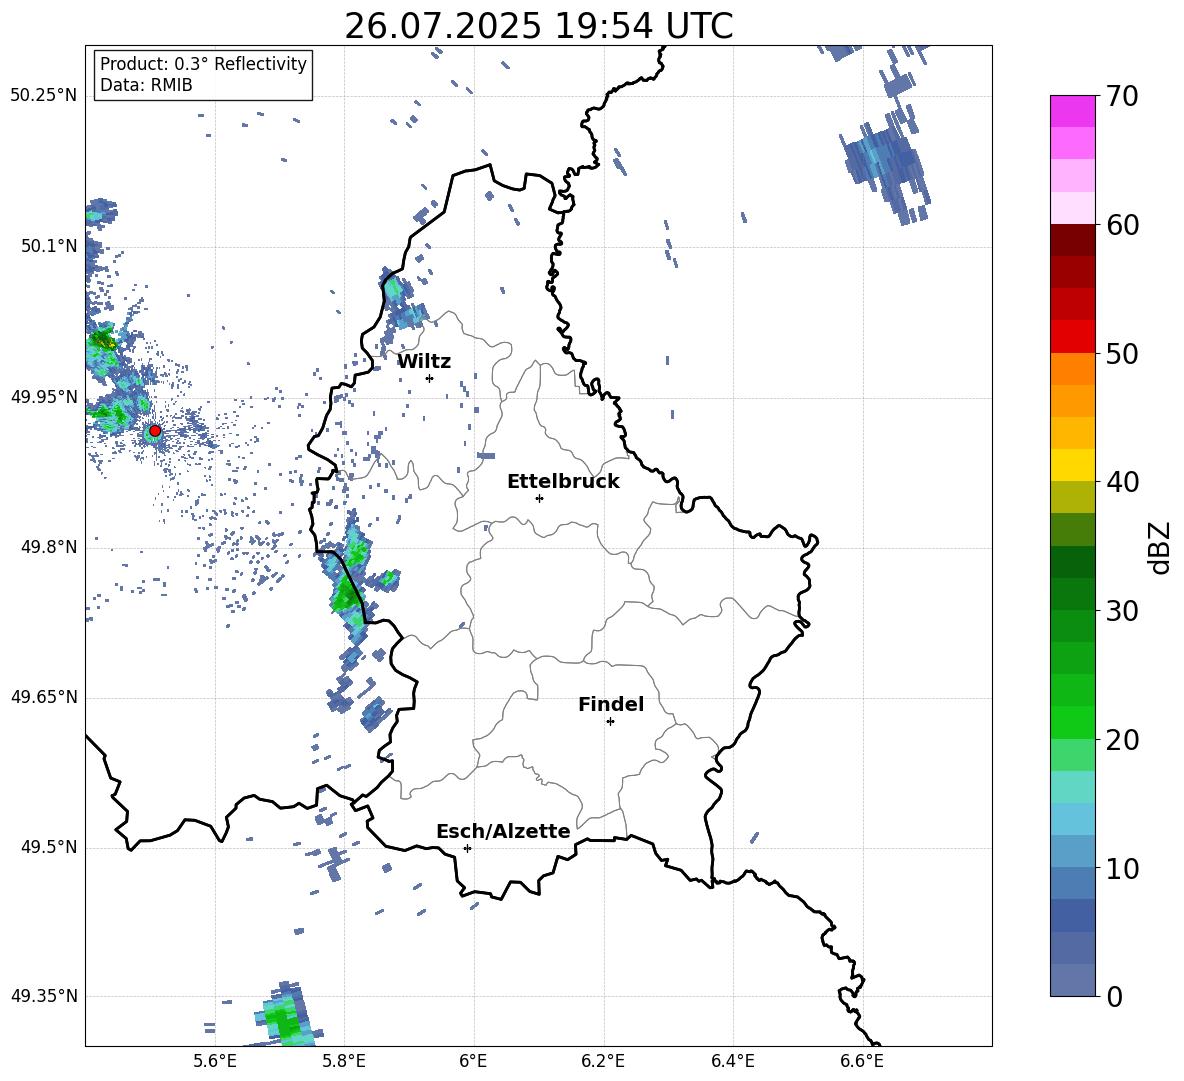
Task: Click the 49.65°N latitude label
Action: pos(44,697)
